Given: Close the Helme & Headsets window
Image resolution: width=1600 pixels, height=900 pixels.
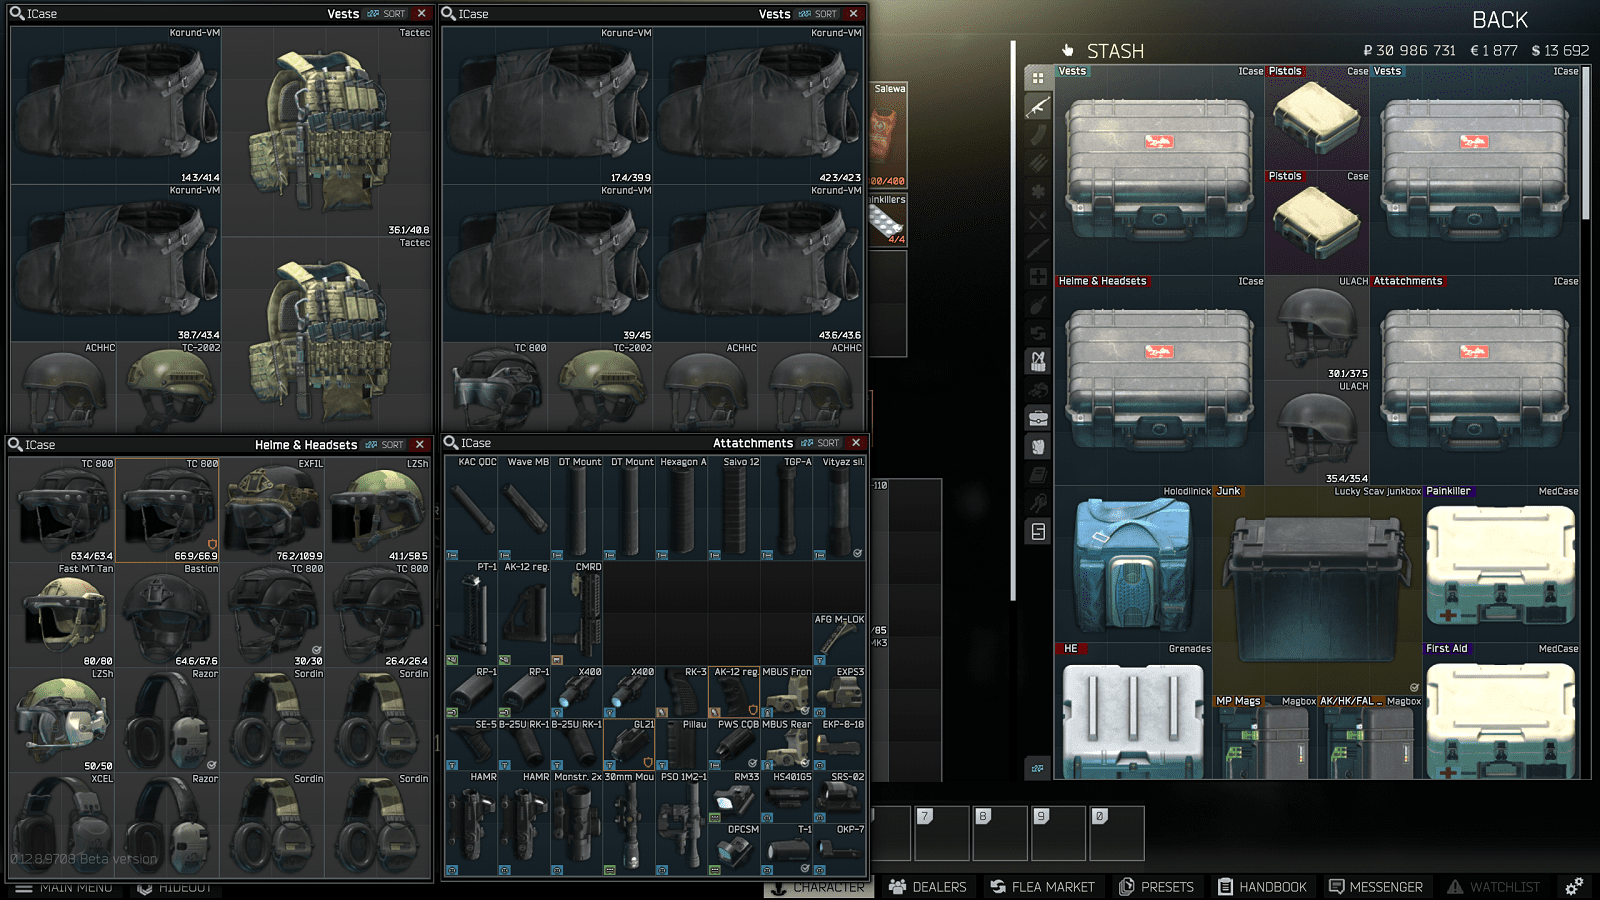Looking at the screenshot, I should 420,445.
